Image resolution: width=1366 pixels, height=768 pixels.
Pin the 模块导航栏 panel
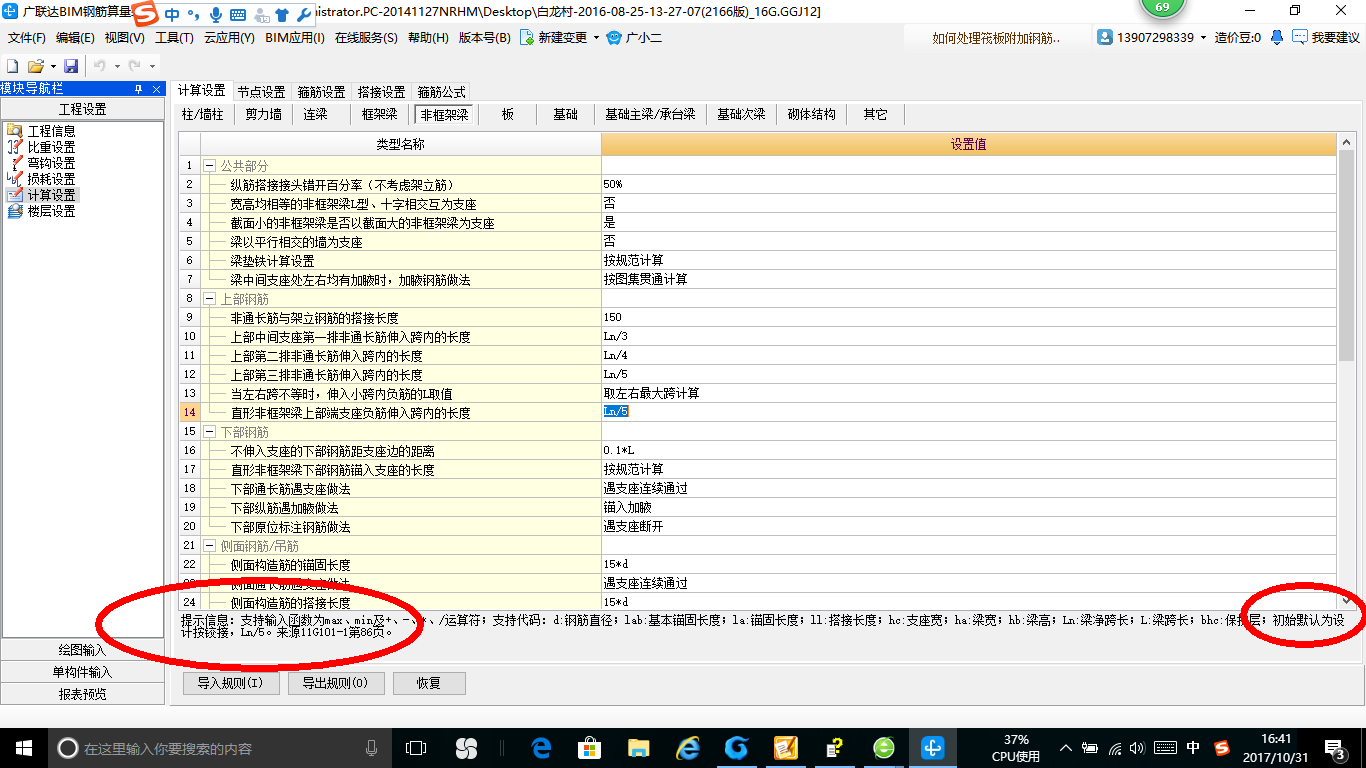[138, 89]
